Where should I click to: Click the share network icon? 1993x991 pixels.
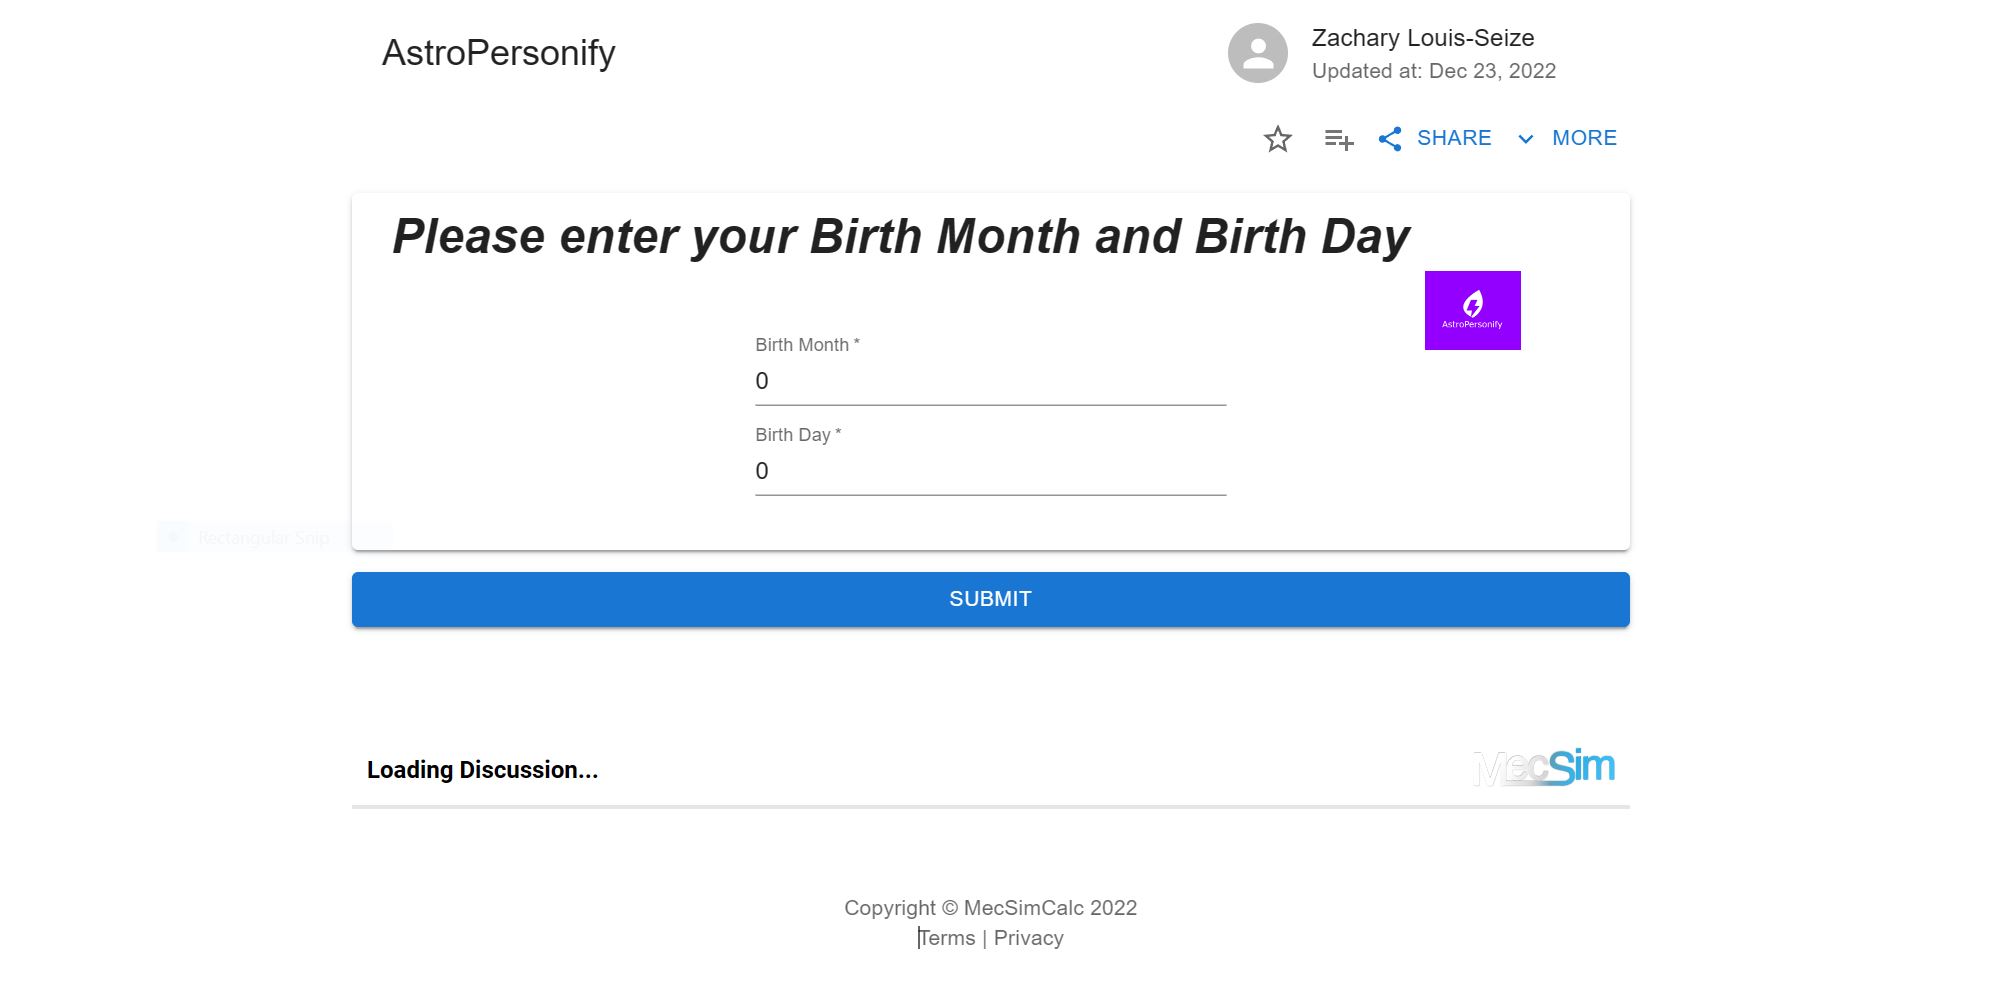point(1390,139)
